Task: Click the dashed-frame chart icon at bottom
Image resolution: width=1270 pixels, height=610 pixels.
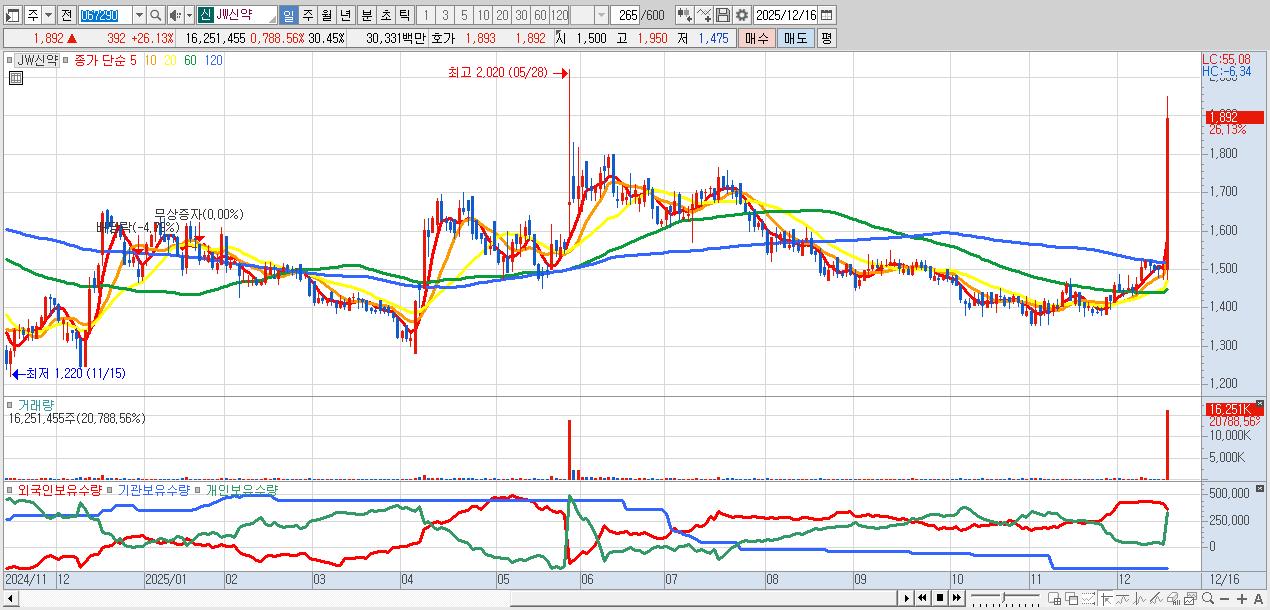Action: (1089, 599)
